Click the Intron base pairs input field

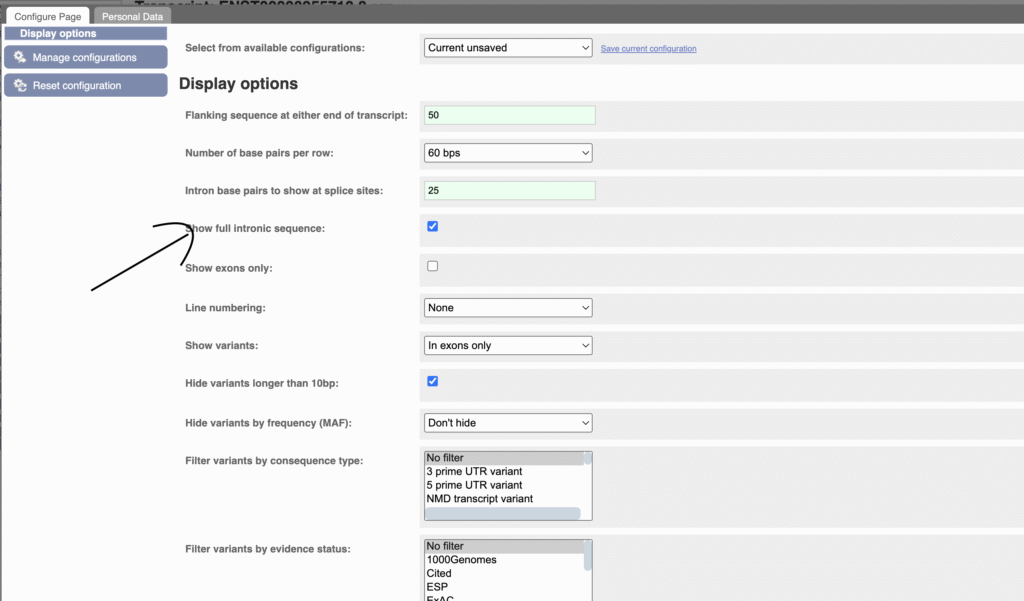point(509,191)
